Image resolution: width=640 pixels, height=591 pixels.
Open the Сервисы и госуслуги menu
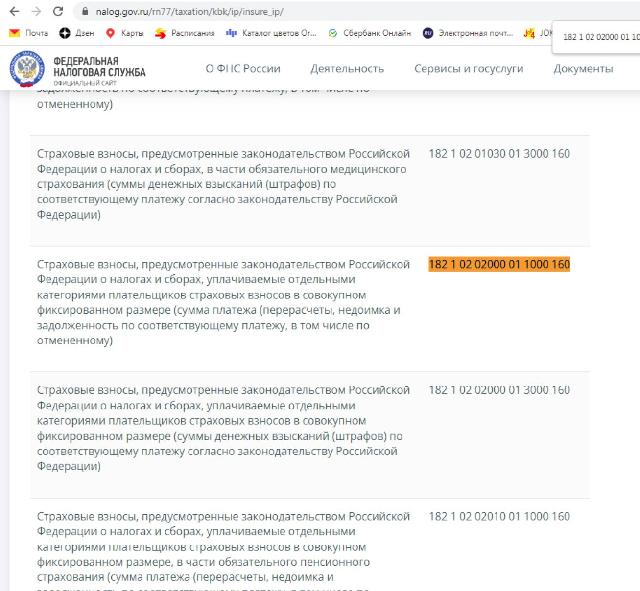pyautogui.click(x=469, y=69)
